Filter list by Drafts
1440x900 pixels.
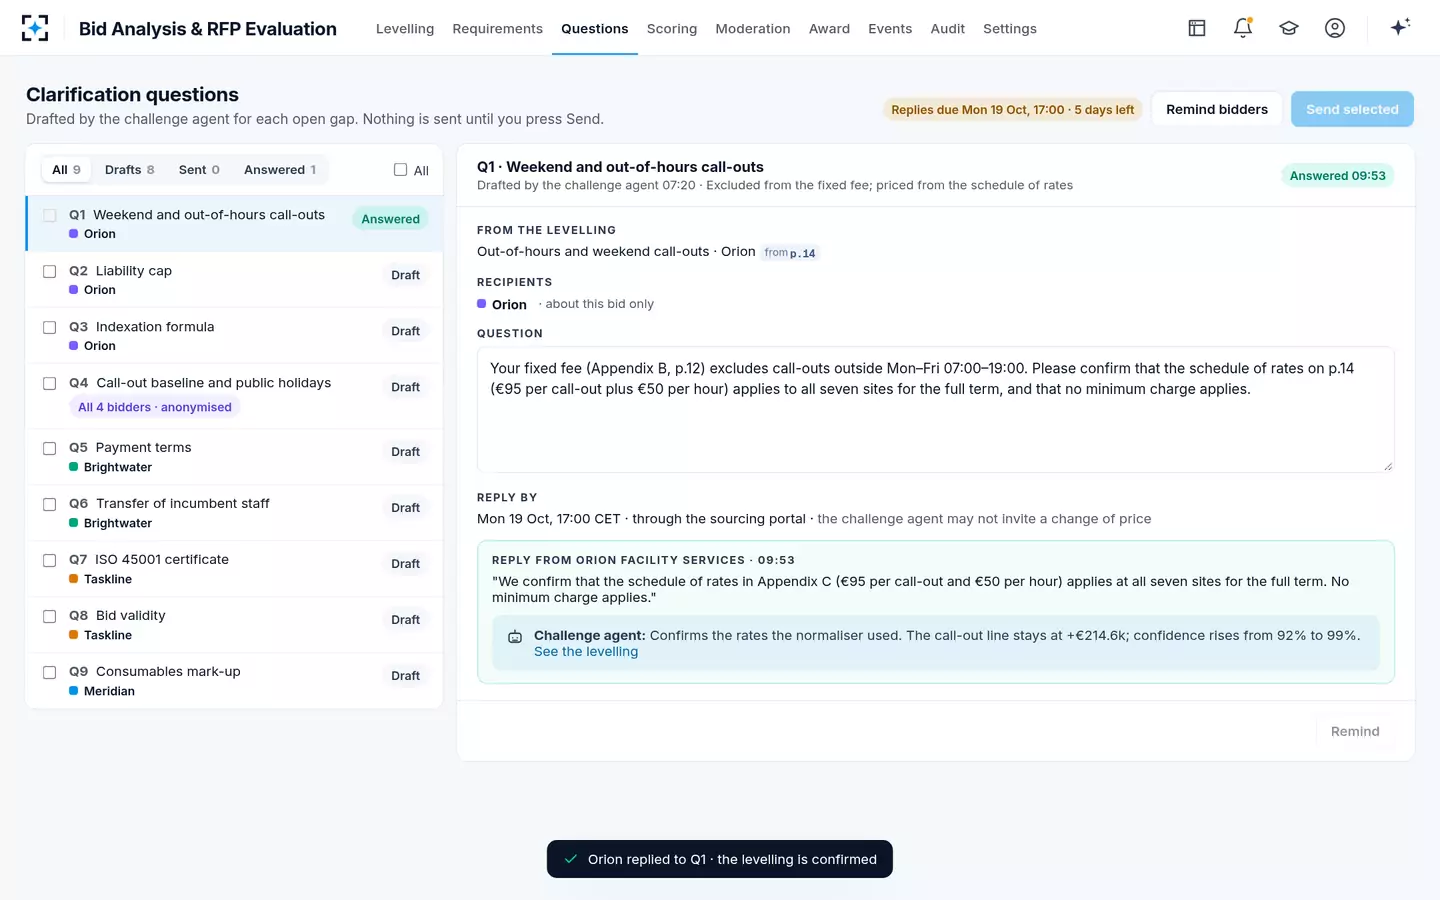click(130, 170)
